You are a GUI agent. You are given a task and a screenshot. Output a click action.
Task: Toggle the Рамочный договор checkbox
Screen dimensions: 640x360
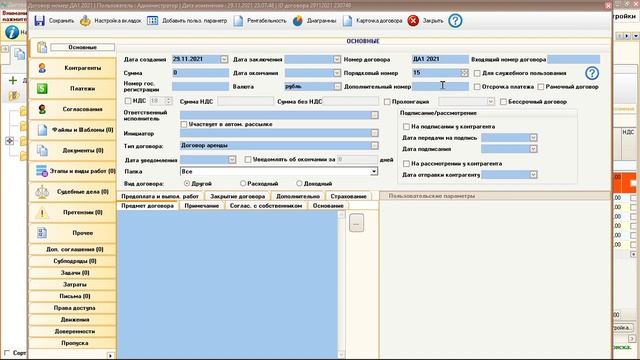[541, 87]
